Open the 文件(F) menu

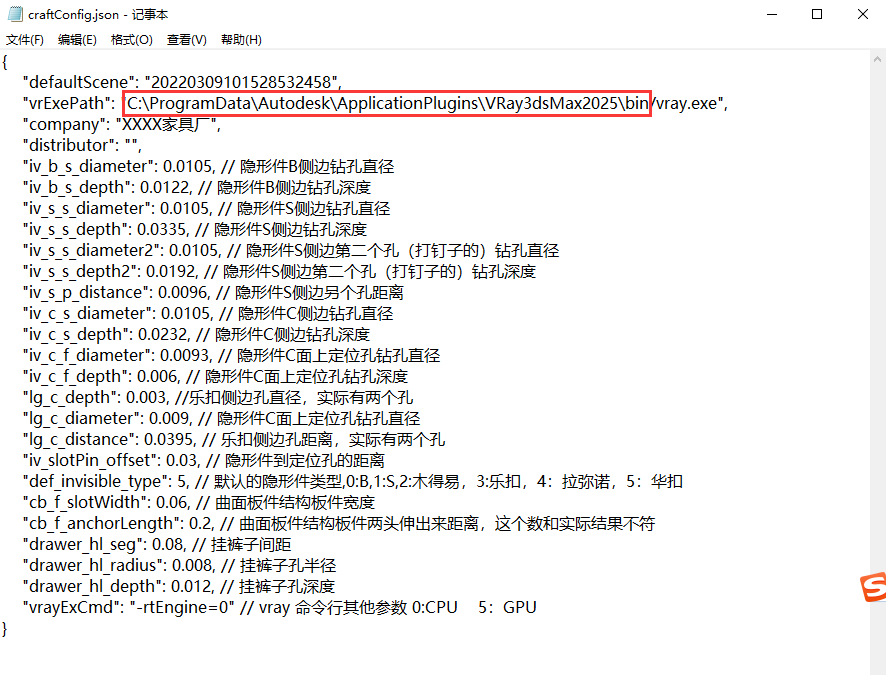point(25,40)
